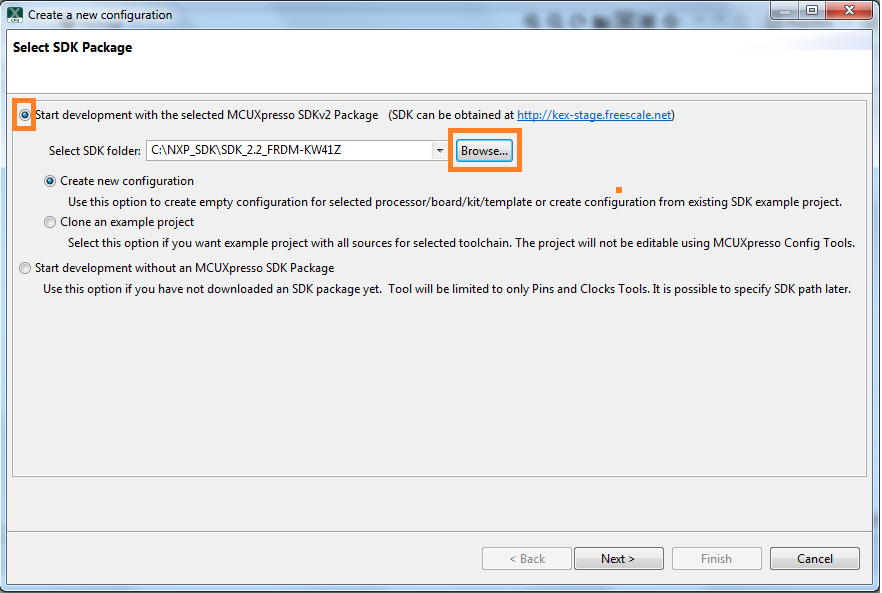Choose the Create new configuration option
Viewport: 882px width, 593px height.
(x=50, y=182)
